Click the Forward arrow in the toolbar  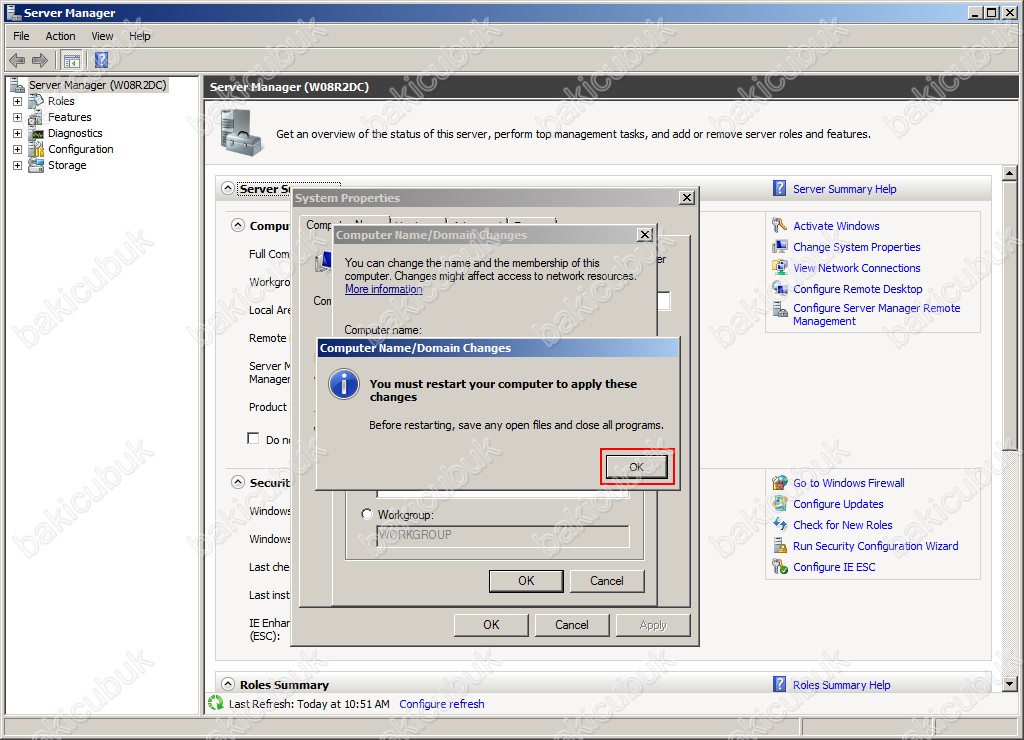pyautogui.click(x=40, y=61)
